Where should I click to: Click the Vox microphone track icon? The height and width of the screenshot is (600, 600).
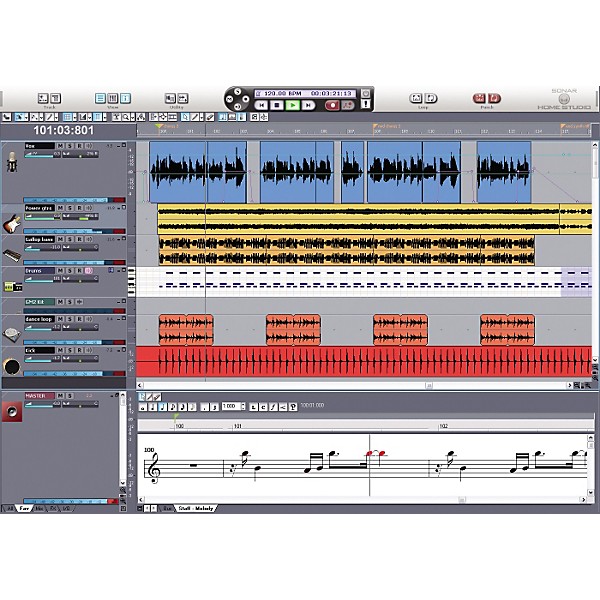coord(12,162)
